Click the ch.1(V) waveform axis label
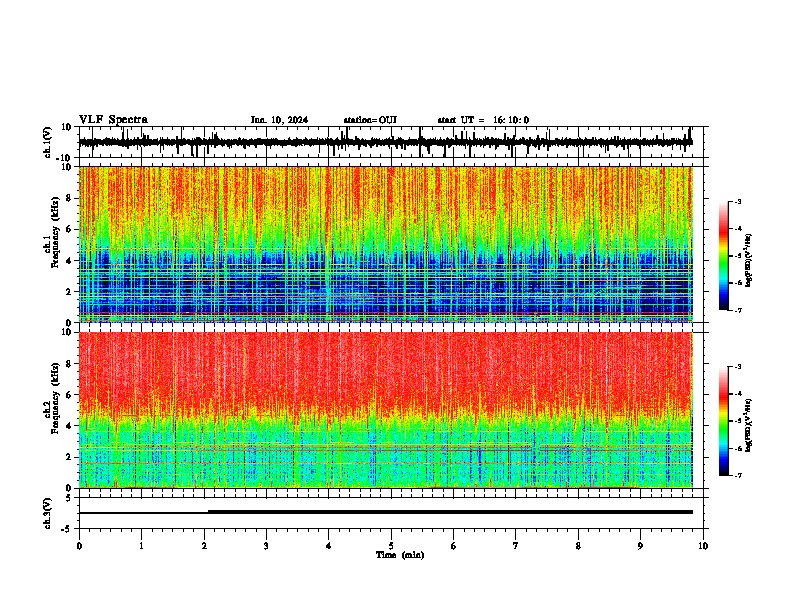This screenshot has height=612, width=792. point(48,142)
